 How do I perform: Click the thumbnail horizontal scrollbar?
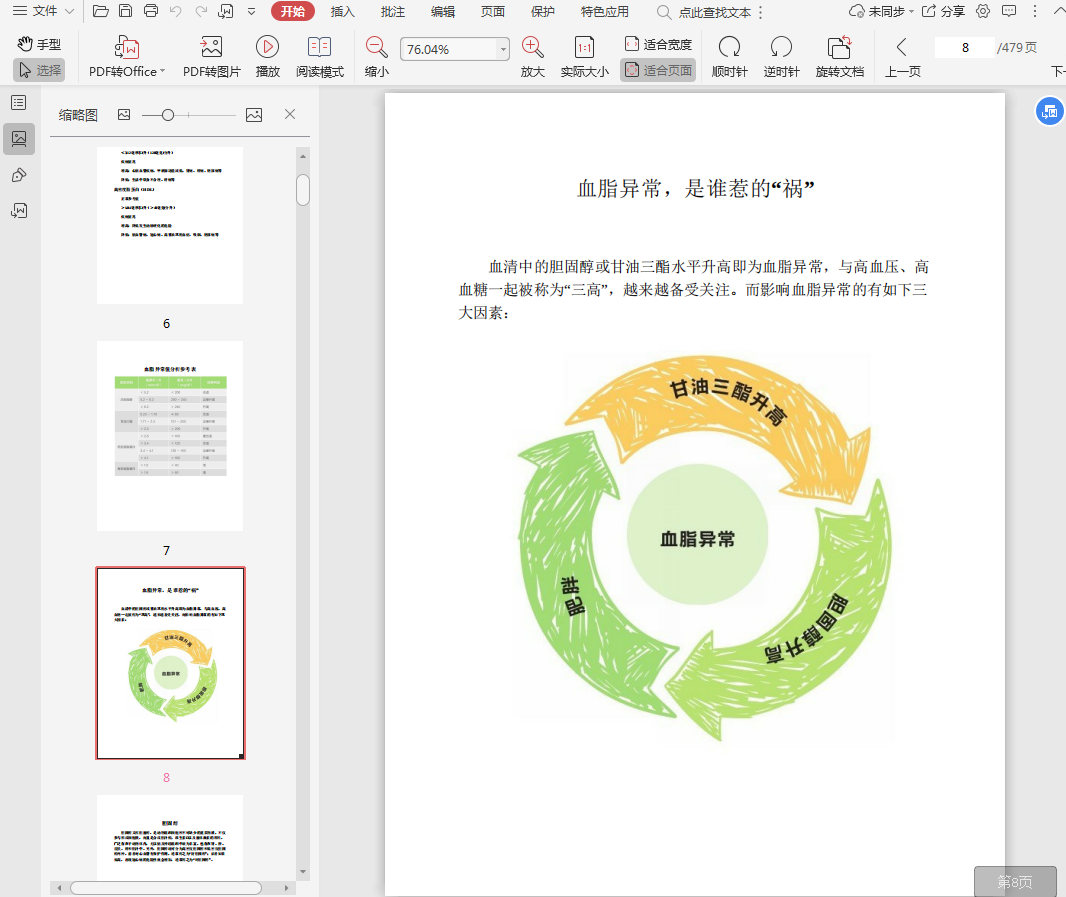point(166,888)
